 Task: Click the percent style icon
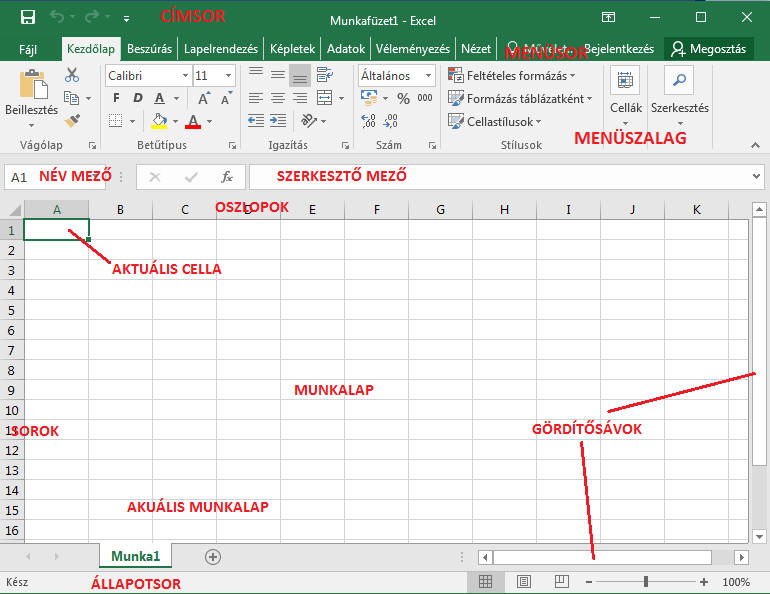[403, 98]
